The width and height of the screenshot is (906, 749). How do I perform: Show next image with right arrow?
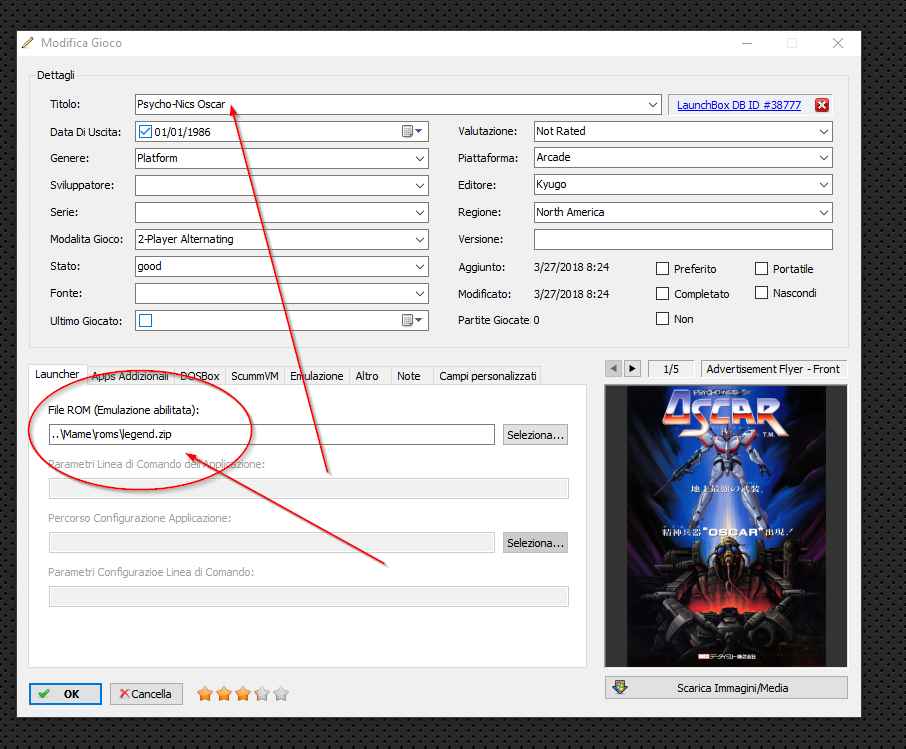click(633, 369)
